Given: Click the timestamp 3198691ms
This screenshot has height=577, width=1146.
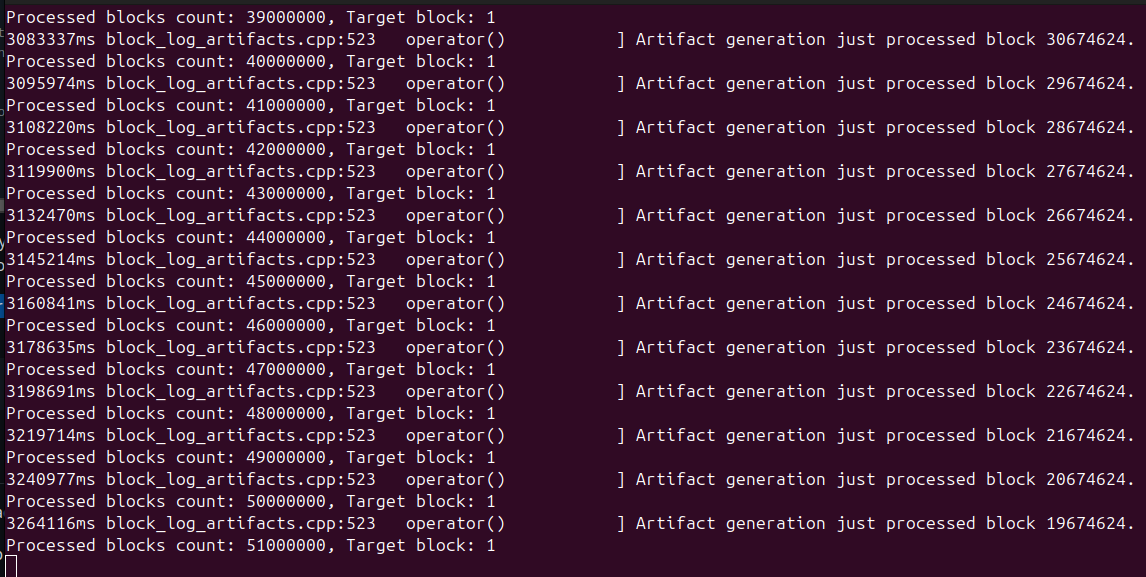Looking at the screenshot, I should [50, 391].
